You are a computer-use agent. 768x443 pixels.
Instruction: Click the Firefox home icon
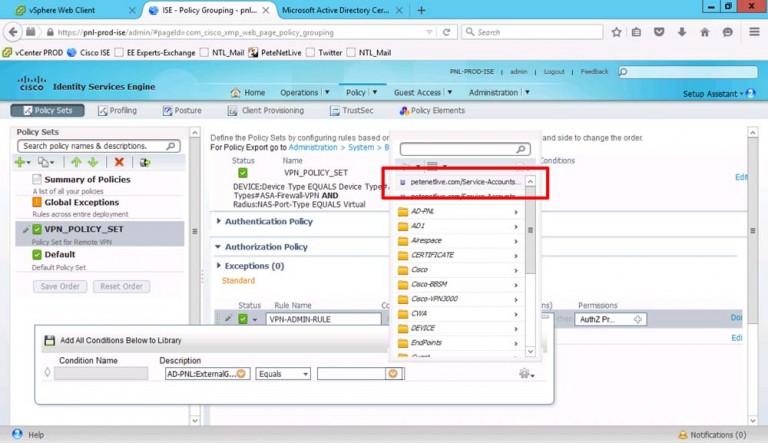pyautogui.click(x=705, y=32)
